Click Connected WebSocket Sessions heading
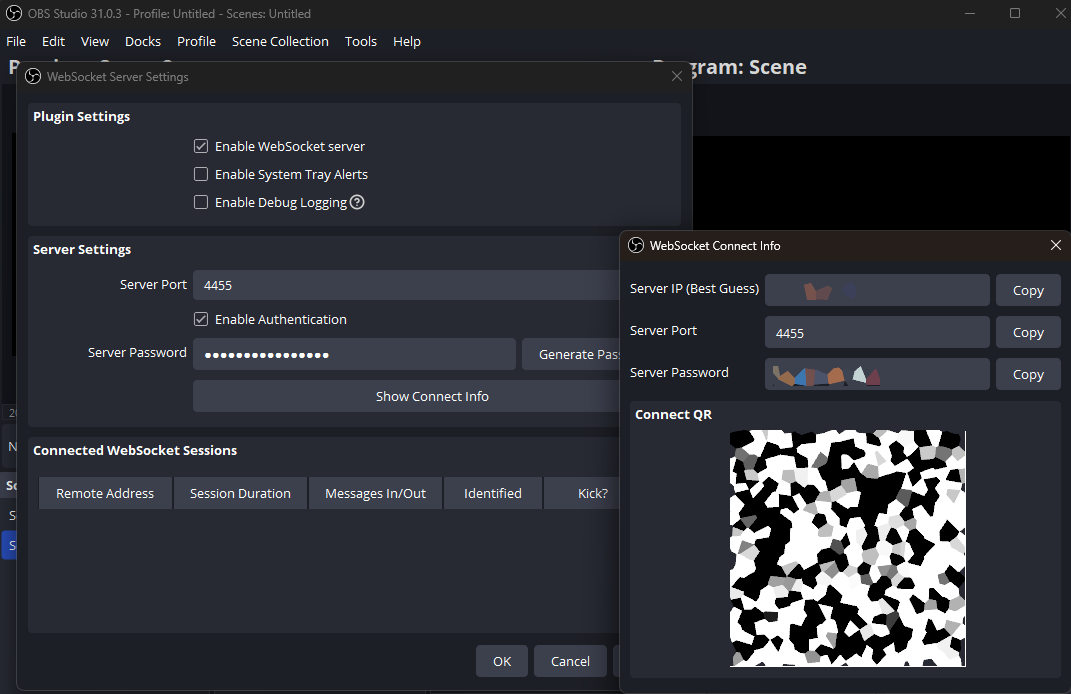 coord(135,450)
